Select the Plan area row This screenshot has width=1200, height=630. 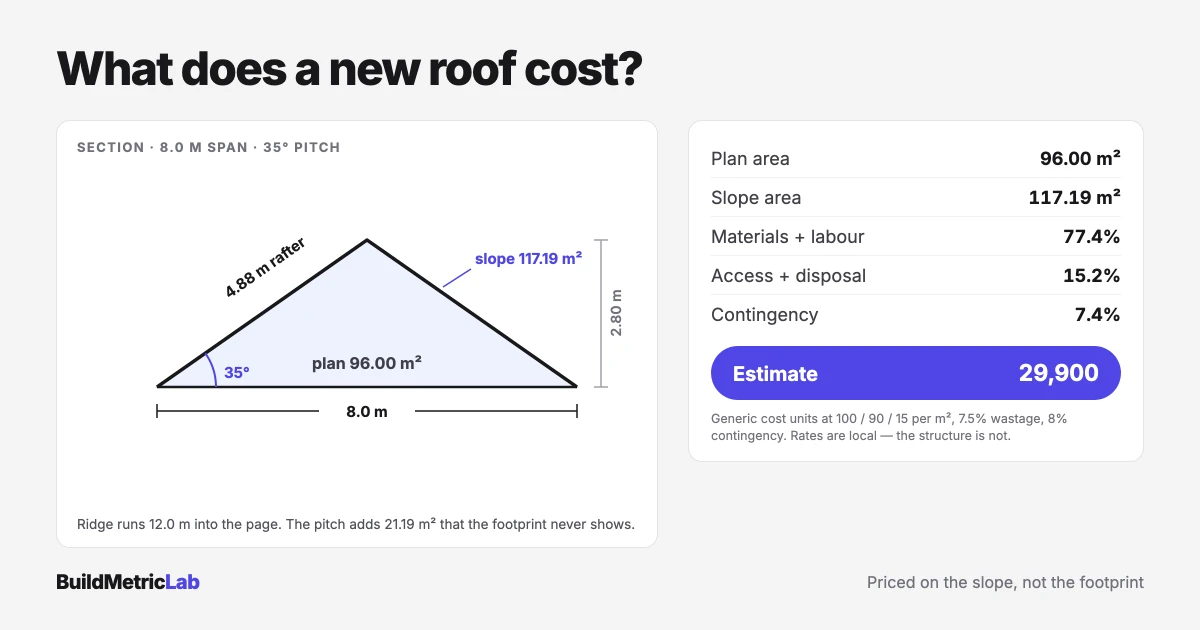915,158
